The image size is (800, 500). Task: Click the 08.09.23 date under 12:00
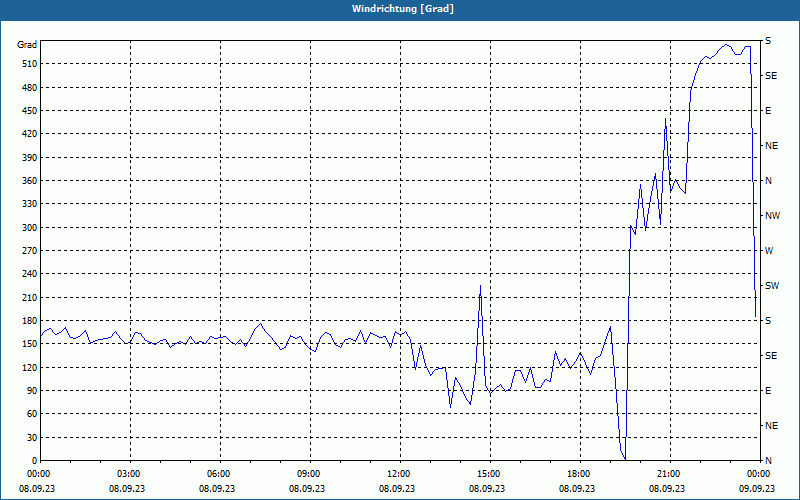pyautogui.click(x=397, y=488)
